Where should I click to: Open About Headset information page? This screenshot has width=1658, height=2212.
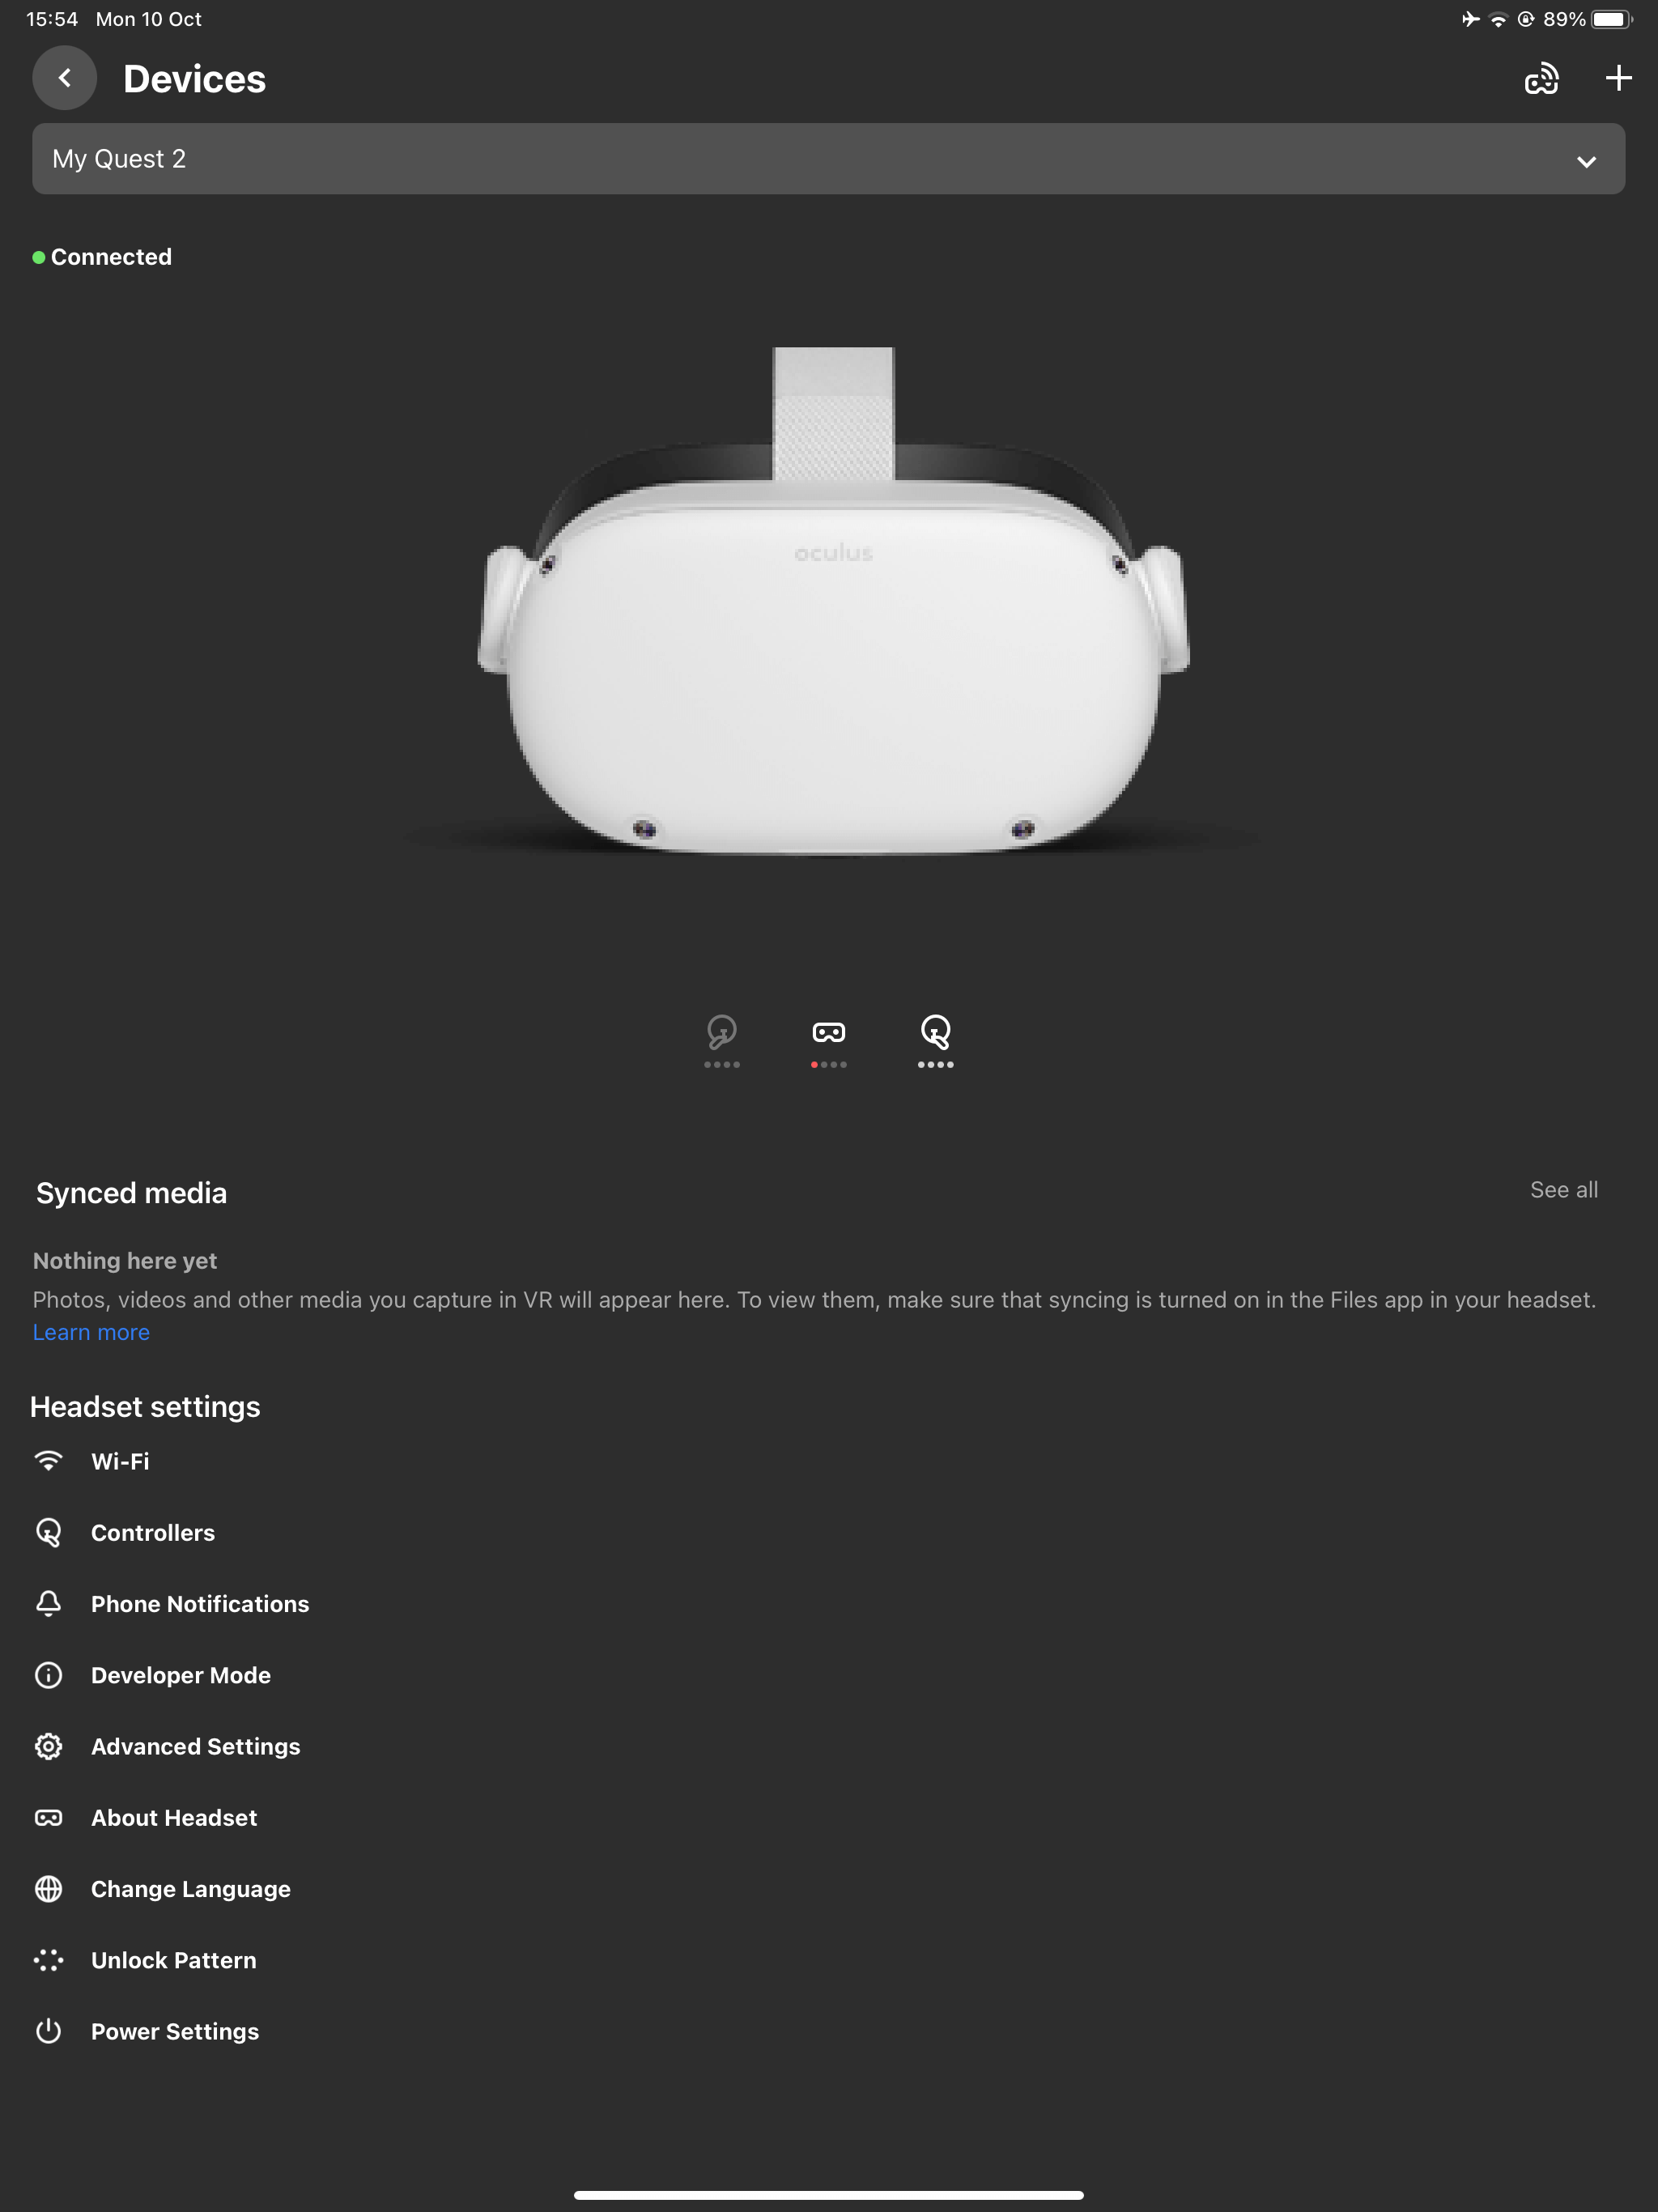(172, 1817)
